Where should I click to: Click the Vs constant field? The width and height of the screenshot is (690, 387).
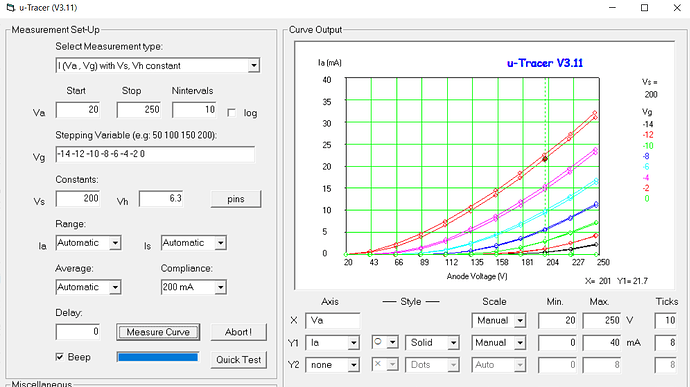click(x=78, y=199)
